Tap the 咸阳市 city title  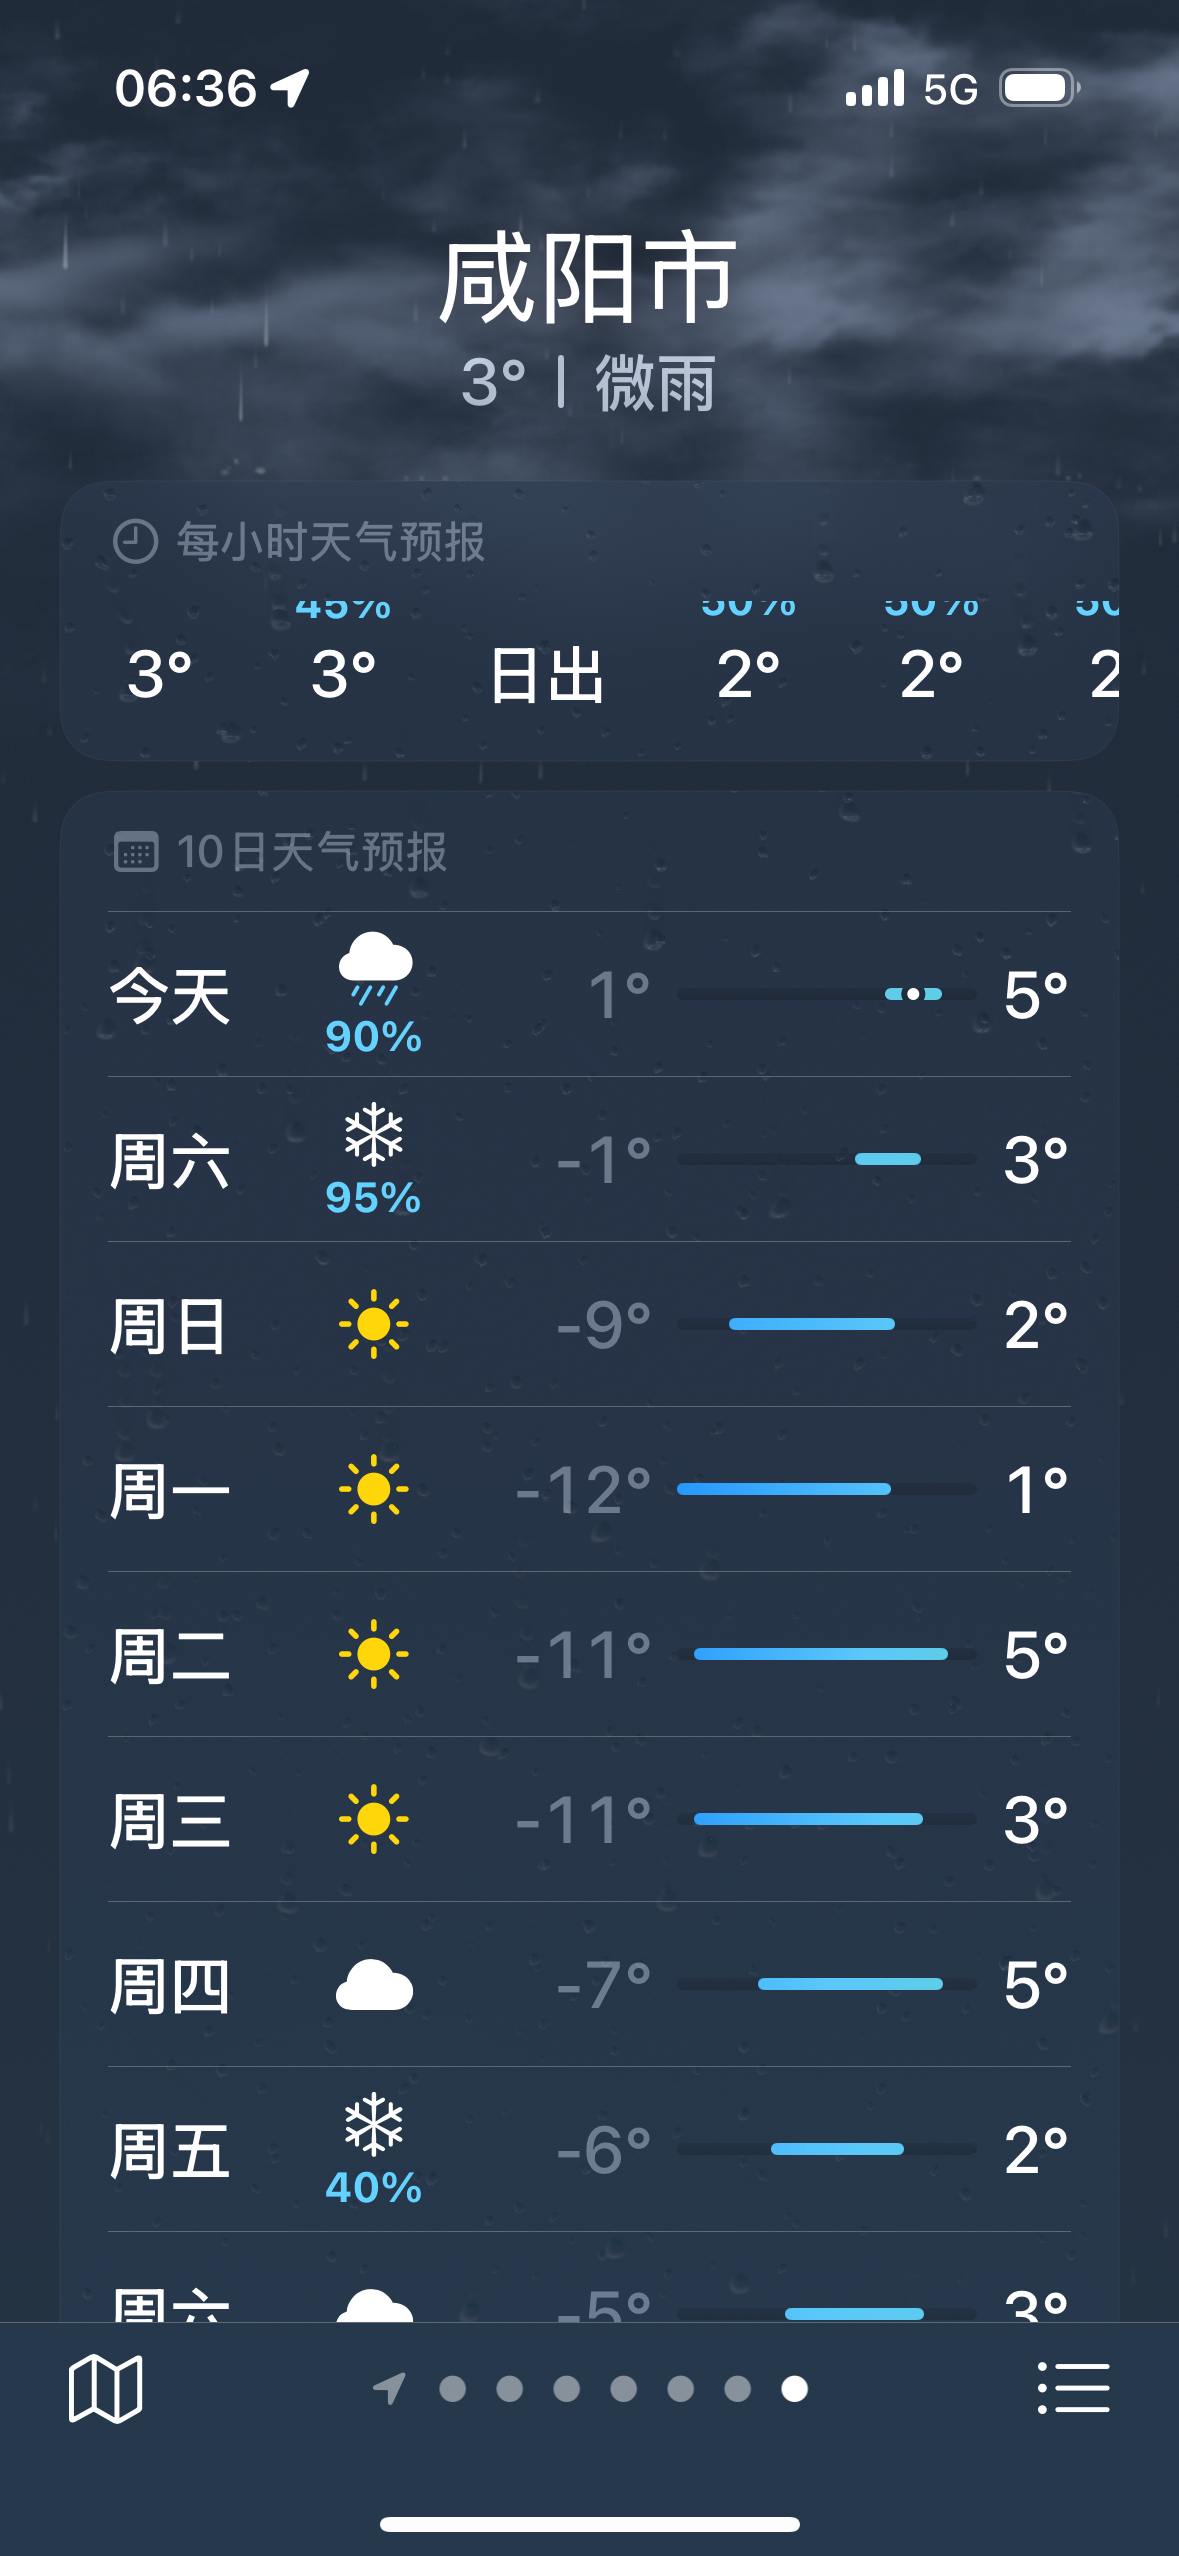tap(589, 280)
